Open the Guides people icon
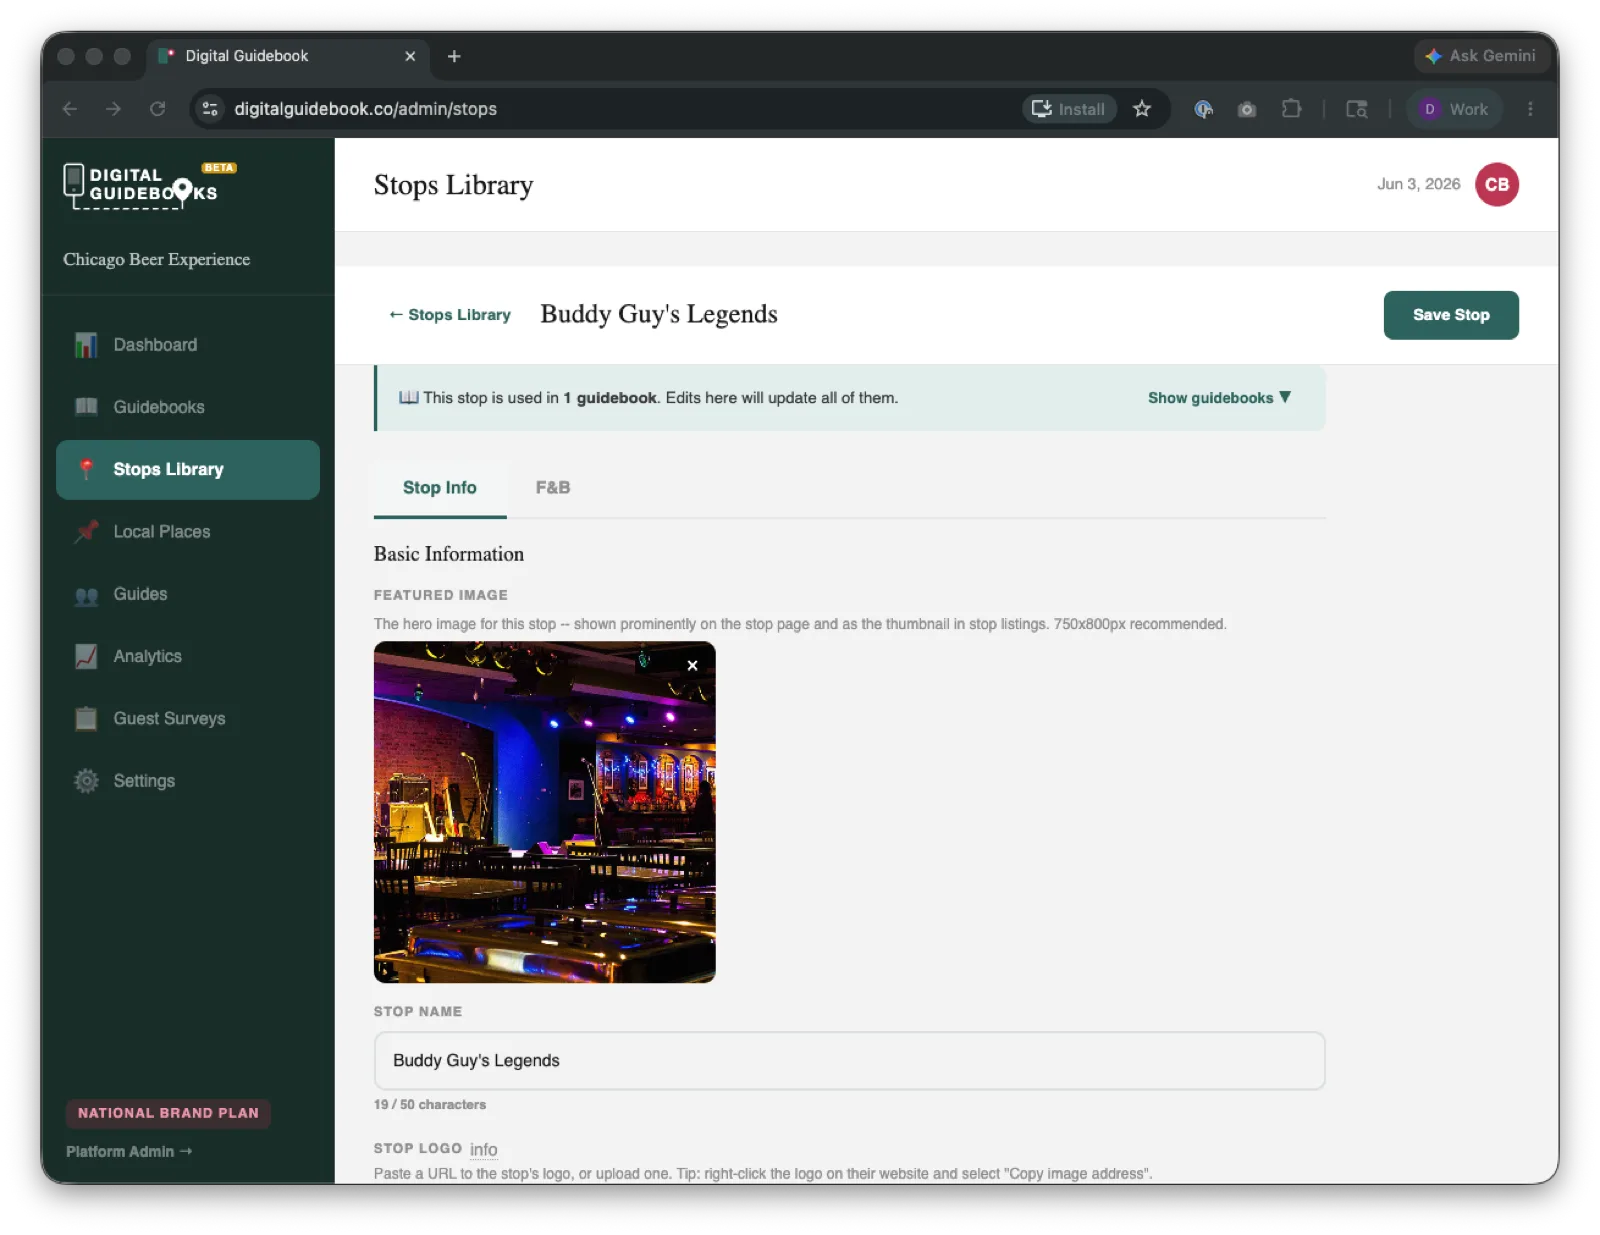Screen dimensions: 1600x1235 86,595
